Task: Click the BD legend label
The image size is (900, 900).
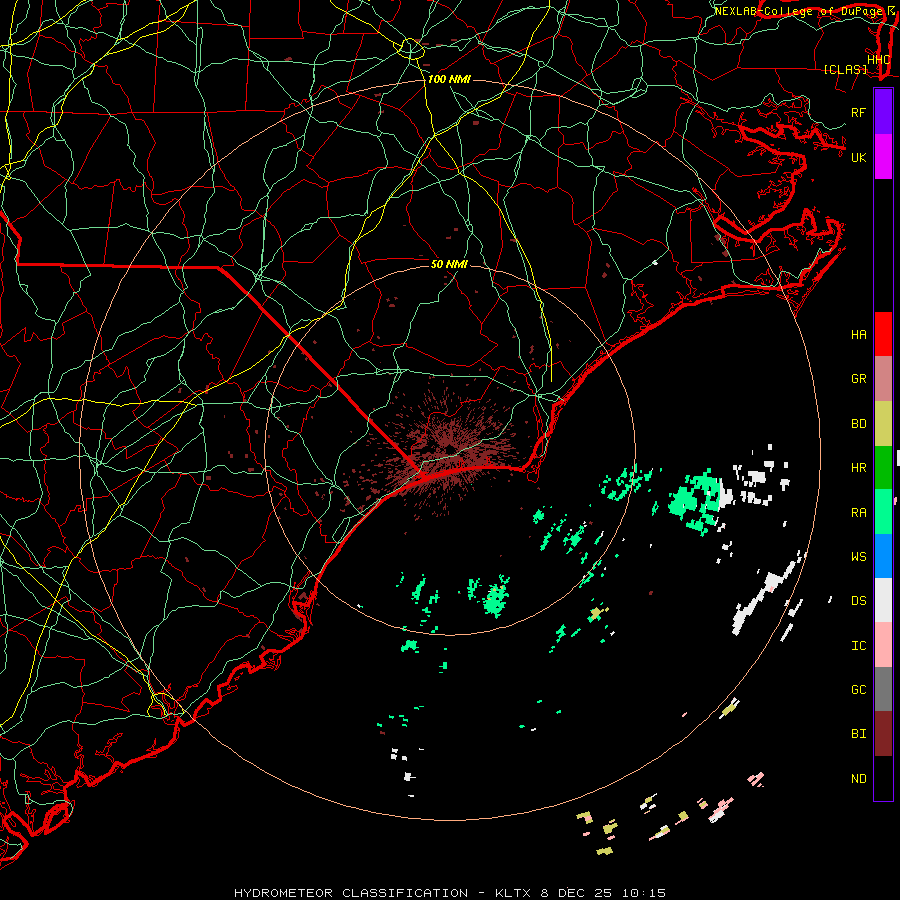Action: 859,424
